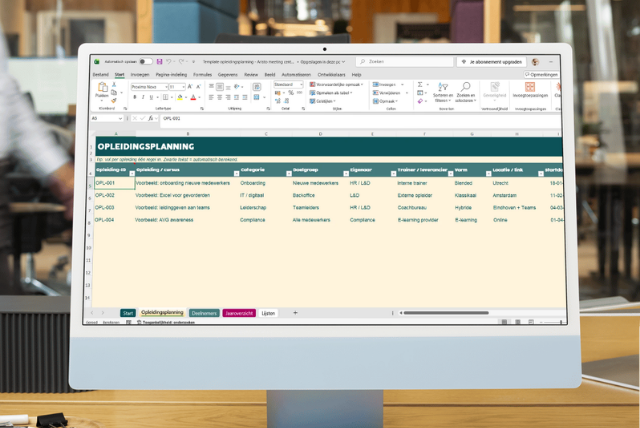Switch to the Jaaroverzicht sheet tab
This screenshot has width=640, height=428.
point(239,313)
